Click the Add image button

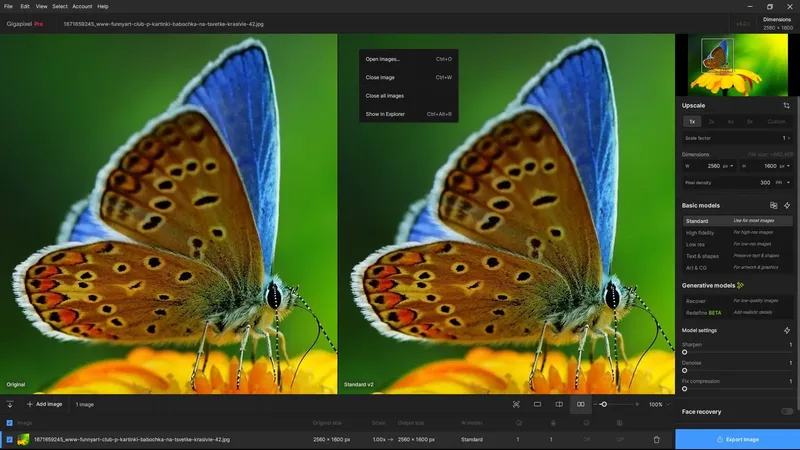44,404
